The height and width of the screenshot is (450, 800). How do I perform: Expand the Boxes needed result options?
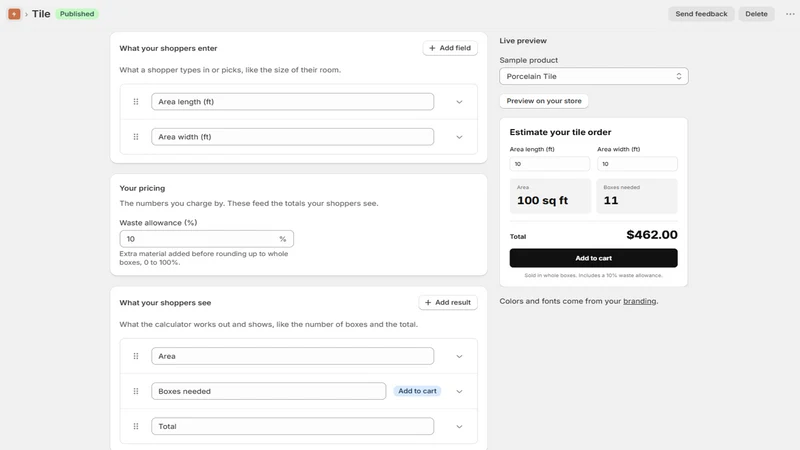click(x=459, y=391)
